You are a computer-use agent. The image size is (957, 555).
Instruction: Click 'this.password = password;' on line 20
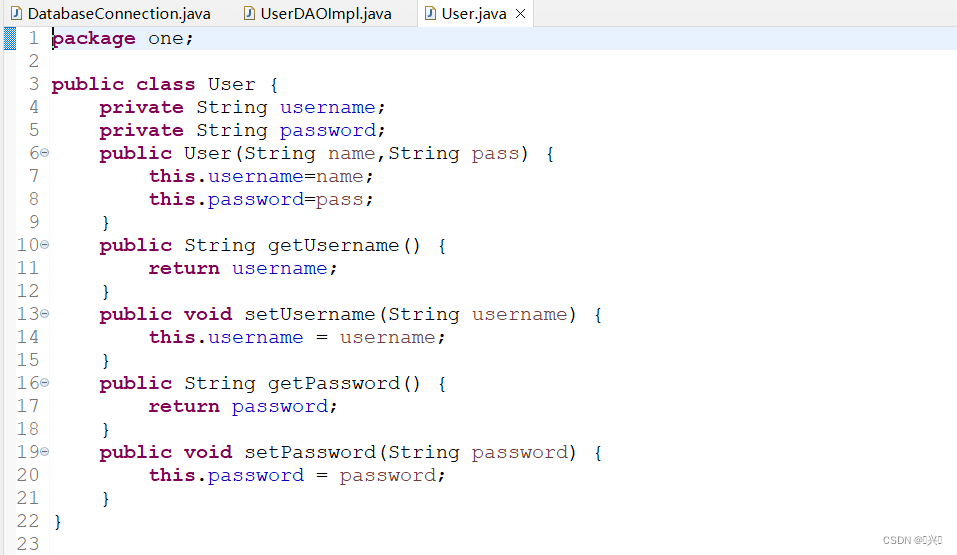pos(297,476)
